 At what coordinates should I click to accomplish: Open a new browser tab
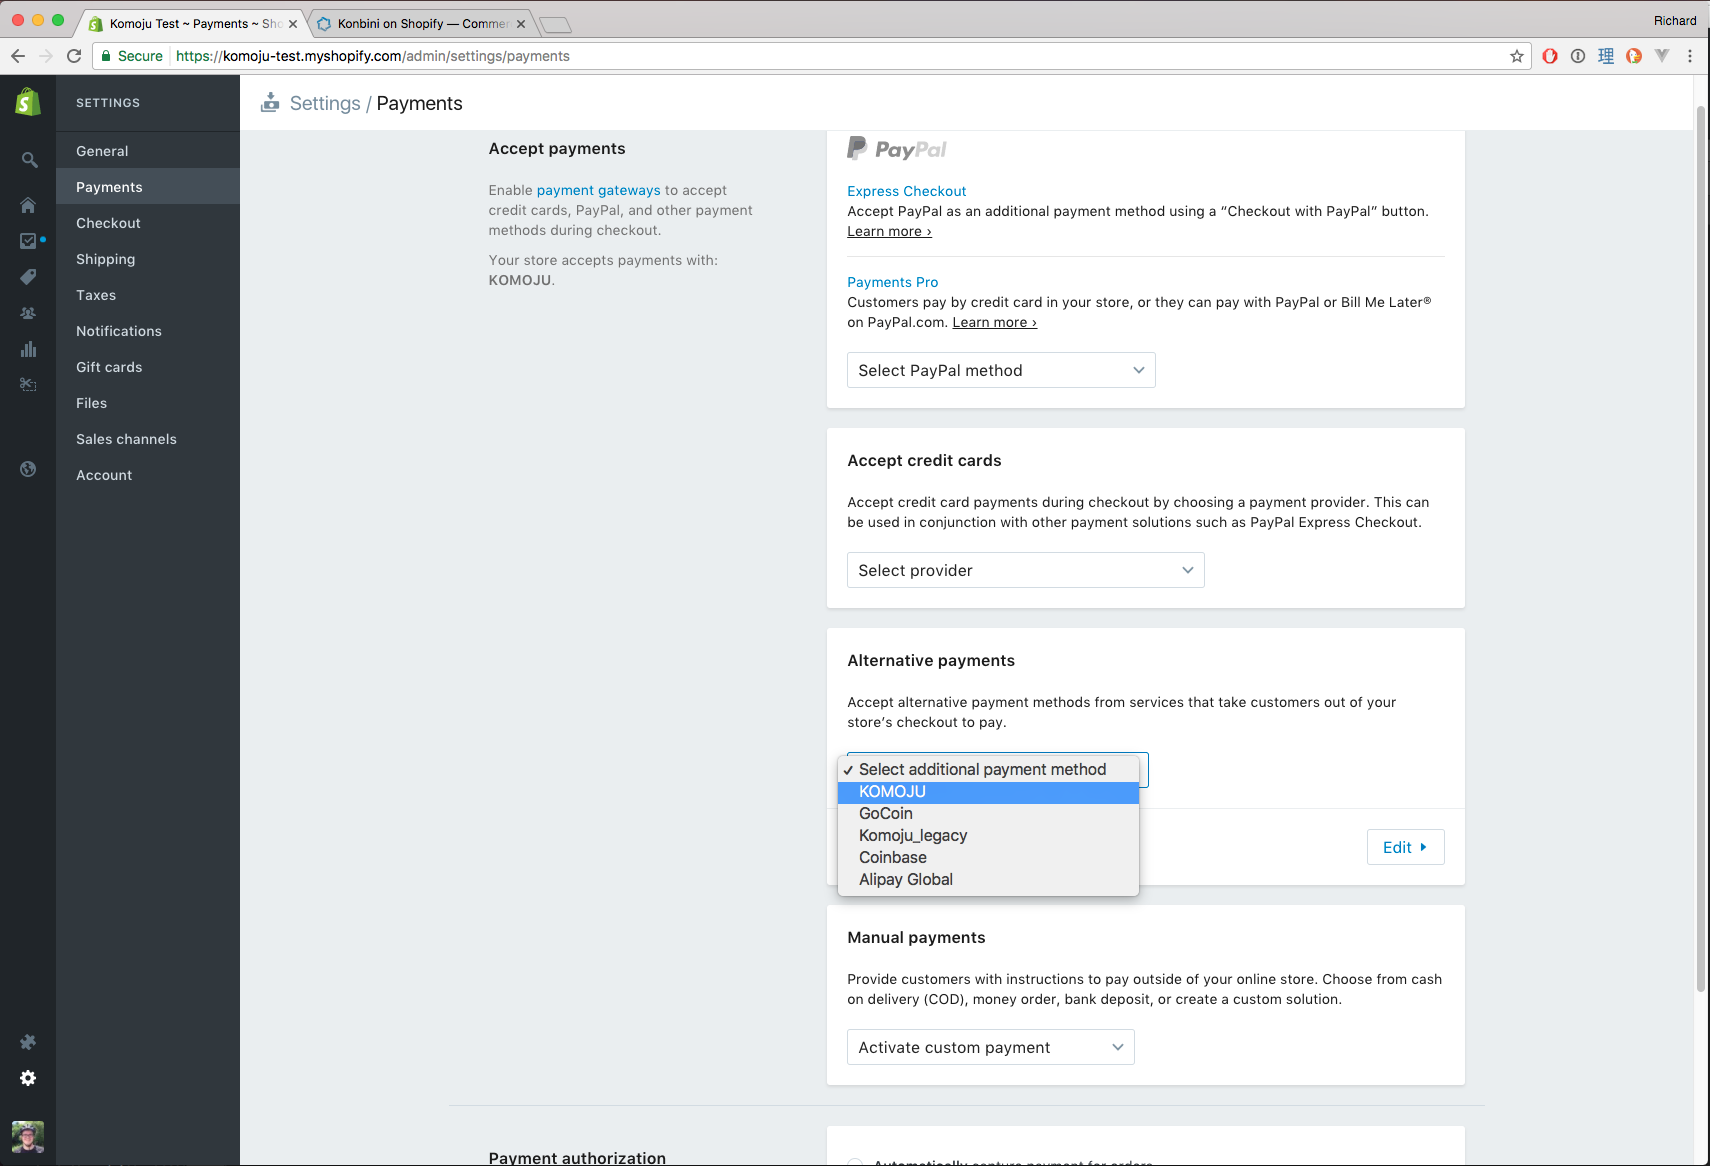pyautogui.click(x=555, y=25)
